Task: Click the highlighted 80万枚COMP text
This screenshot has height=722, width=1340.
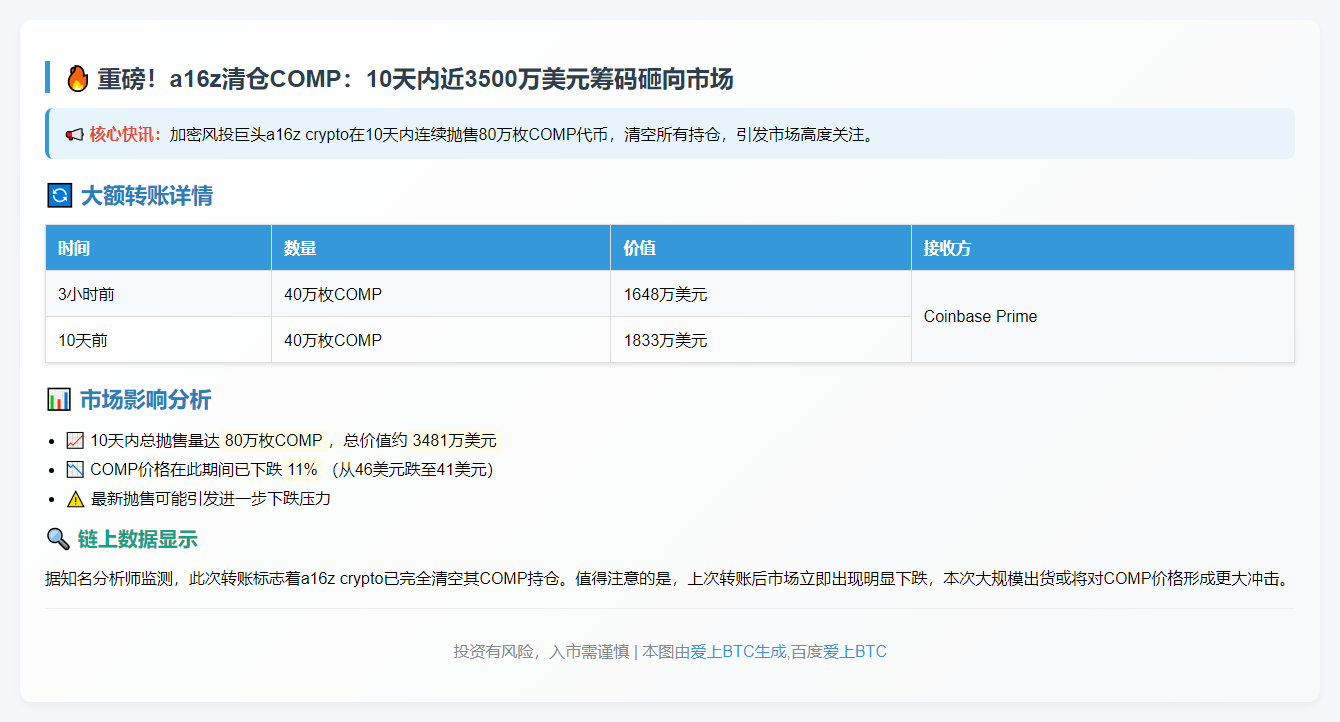Action: point(273,440)
